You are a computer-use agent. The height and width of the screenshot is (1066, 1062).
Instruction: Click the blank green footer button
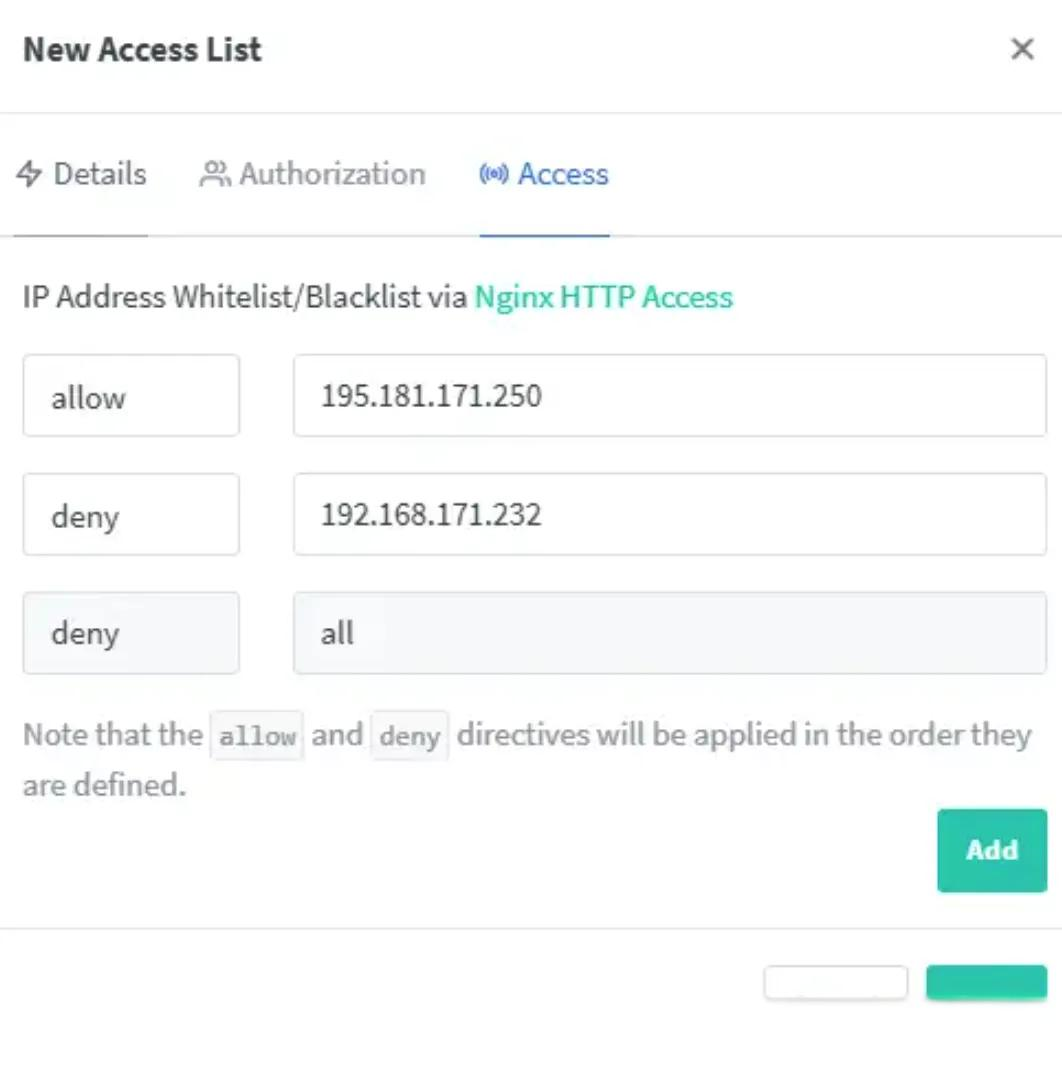(x=986, y=983)
